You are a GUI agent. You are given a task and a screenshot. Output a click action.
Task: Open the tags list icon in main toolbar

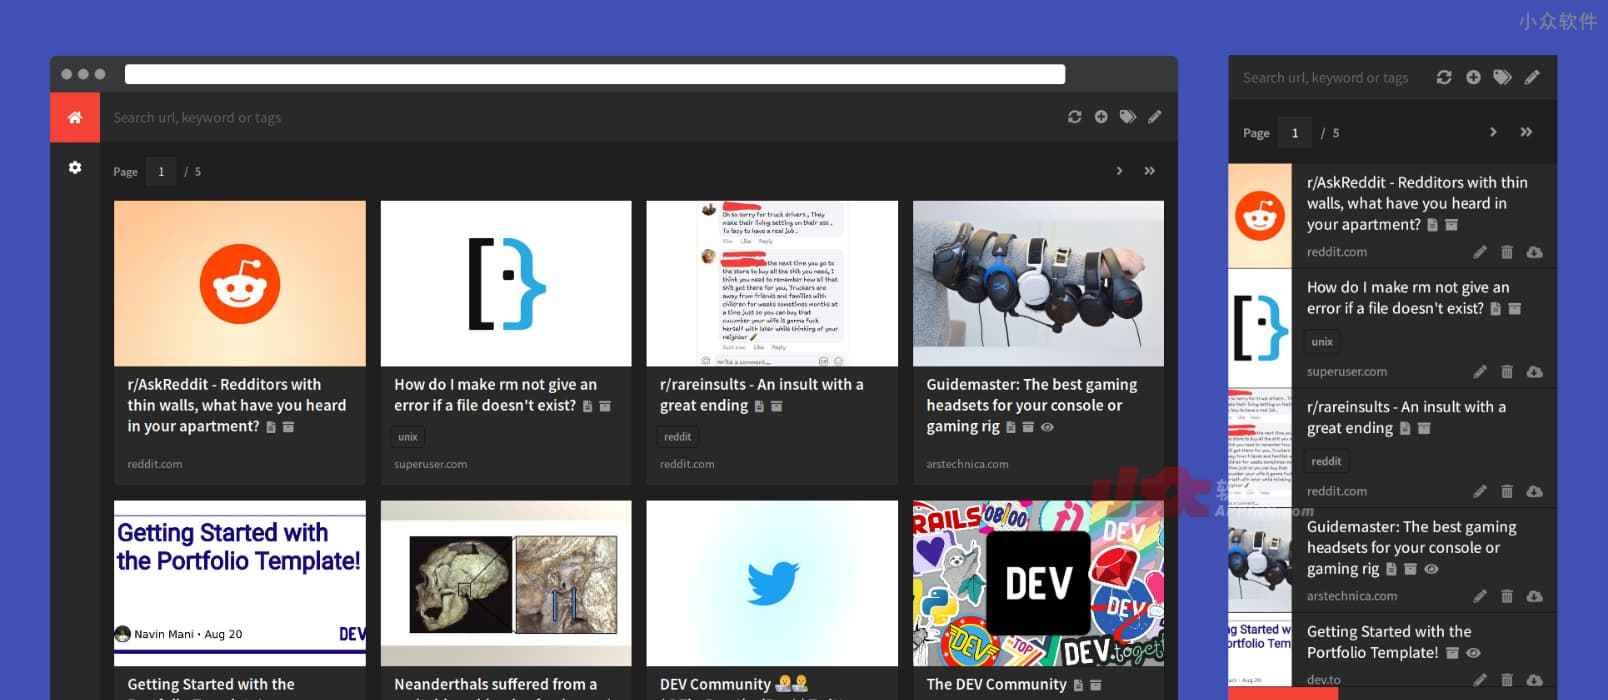[x=1128, y=117]
